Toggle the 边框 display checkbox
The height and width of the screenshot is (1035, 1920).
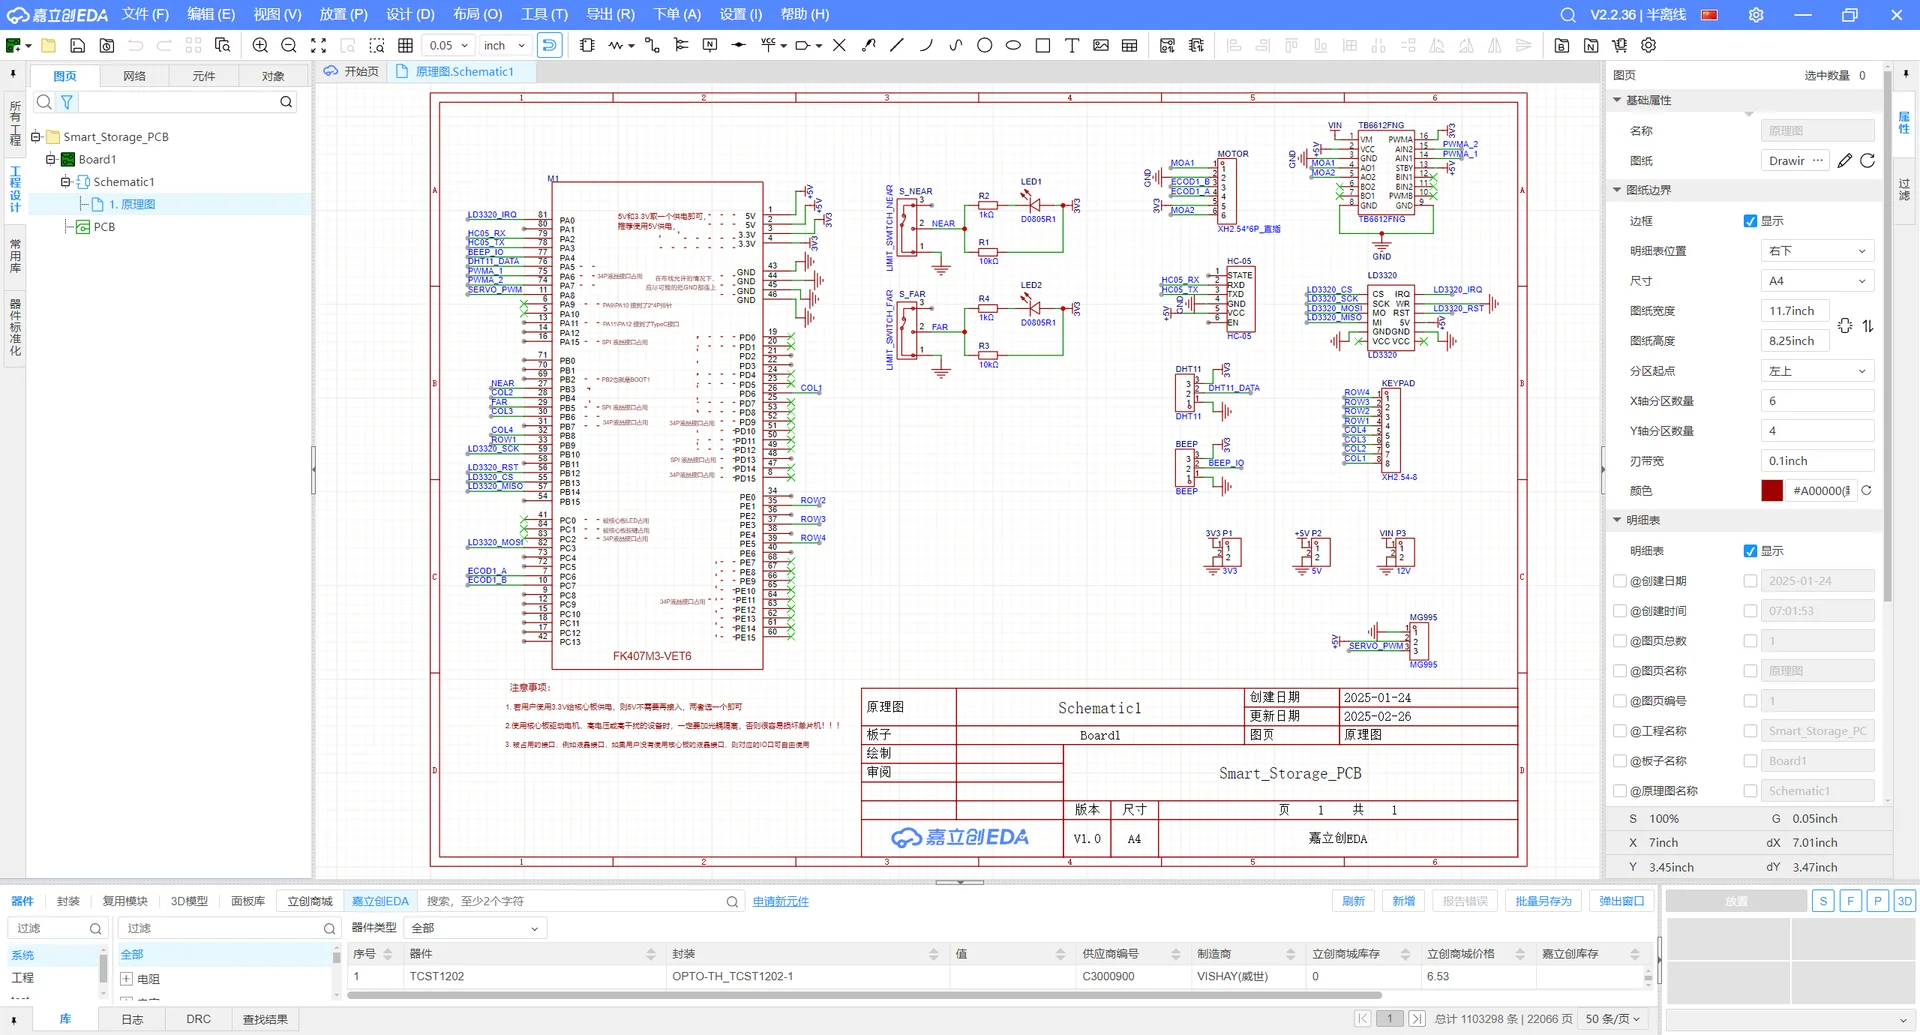point(1750,221)
